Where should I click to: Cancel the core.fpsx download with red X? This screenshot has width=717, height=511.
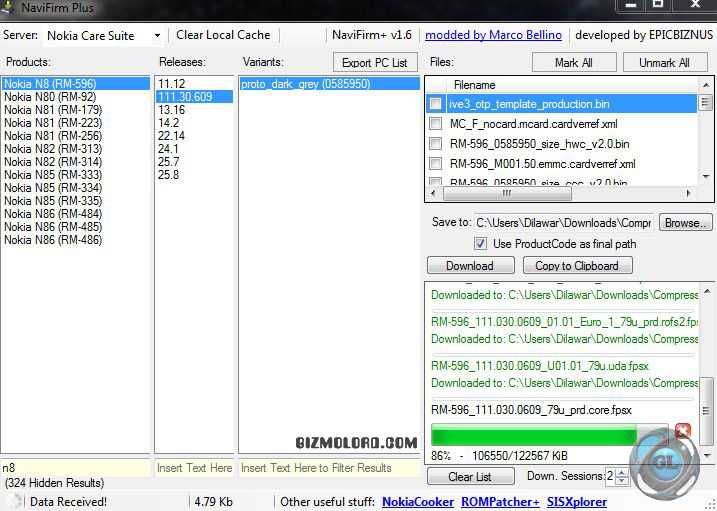683,431
